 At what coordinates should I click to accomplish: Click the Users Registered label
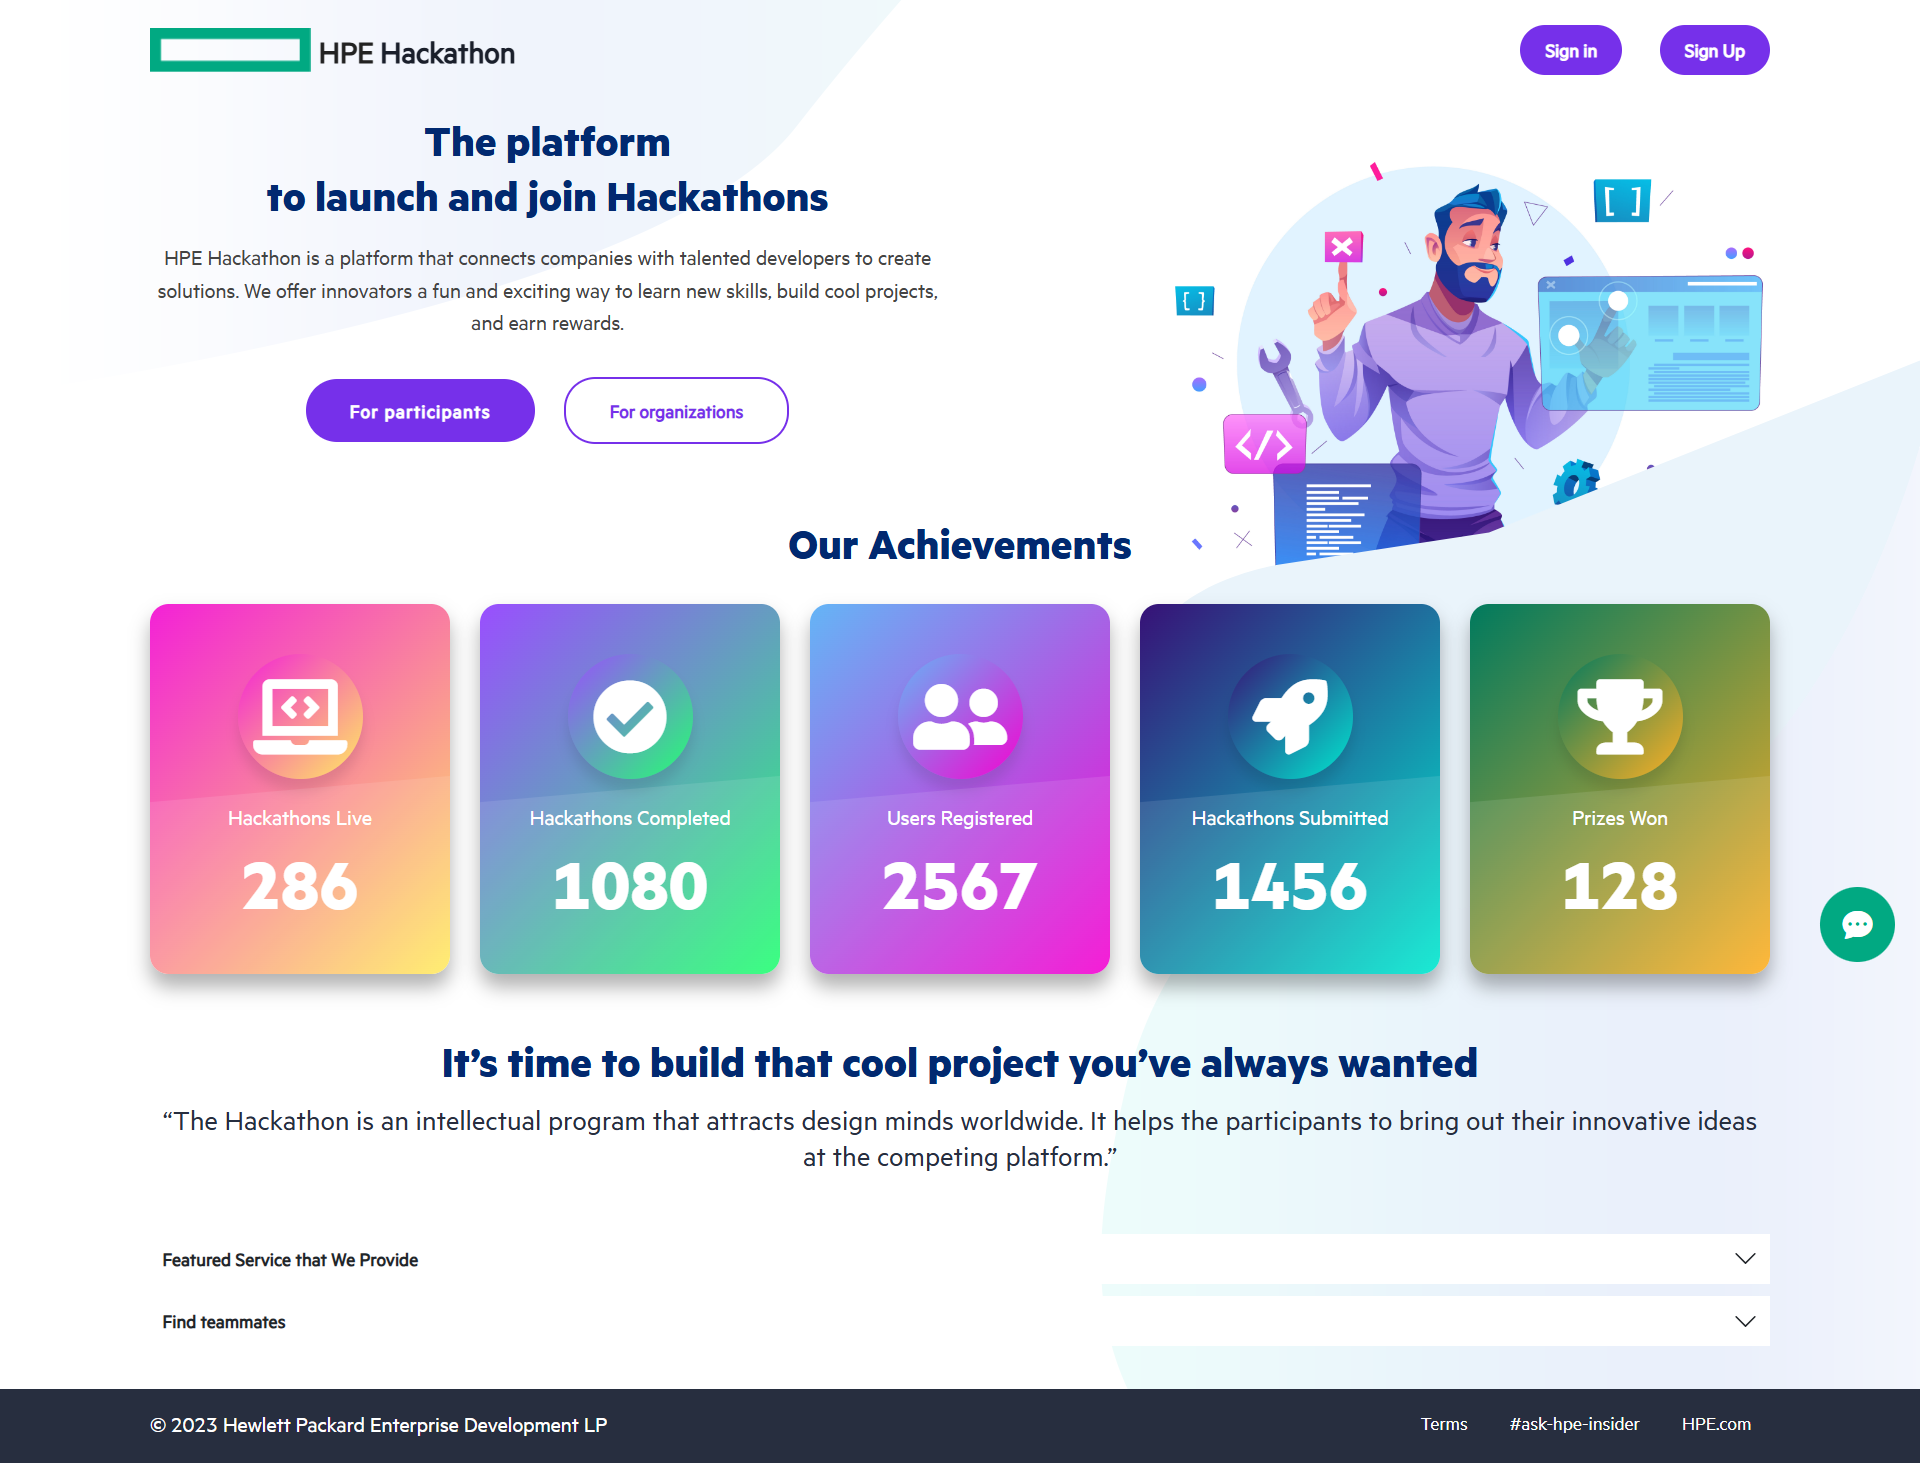960,818
